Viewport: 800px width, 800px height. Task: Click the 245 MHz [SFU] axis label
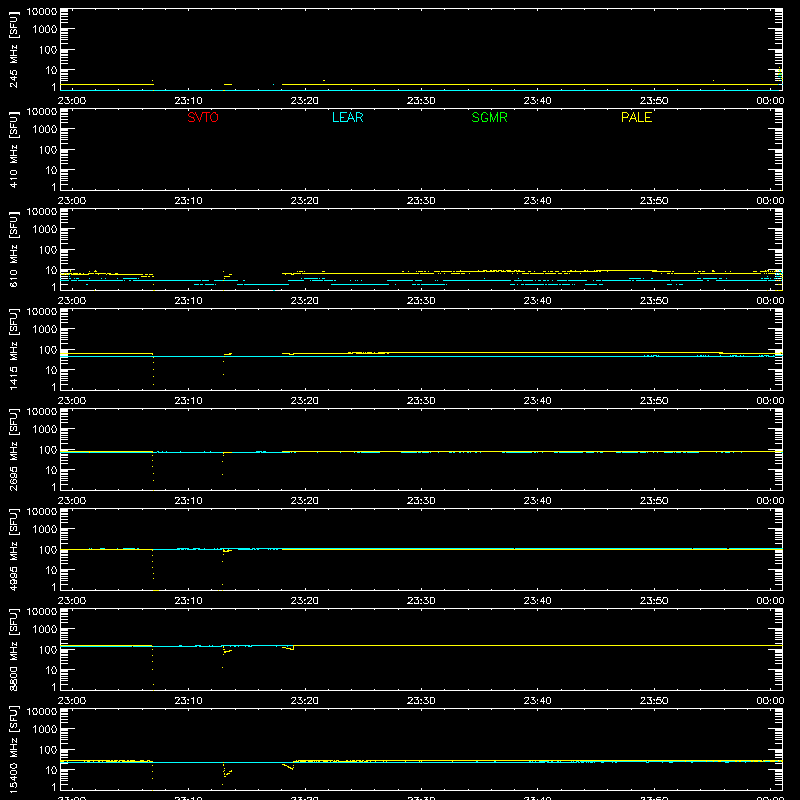[x=13, y=49]
